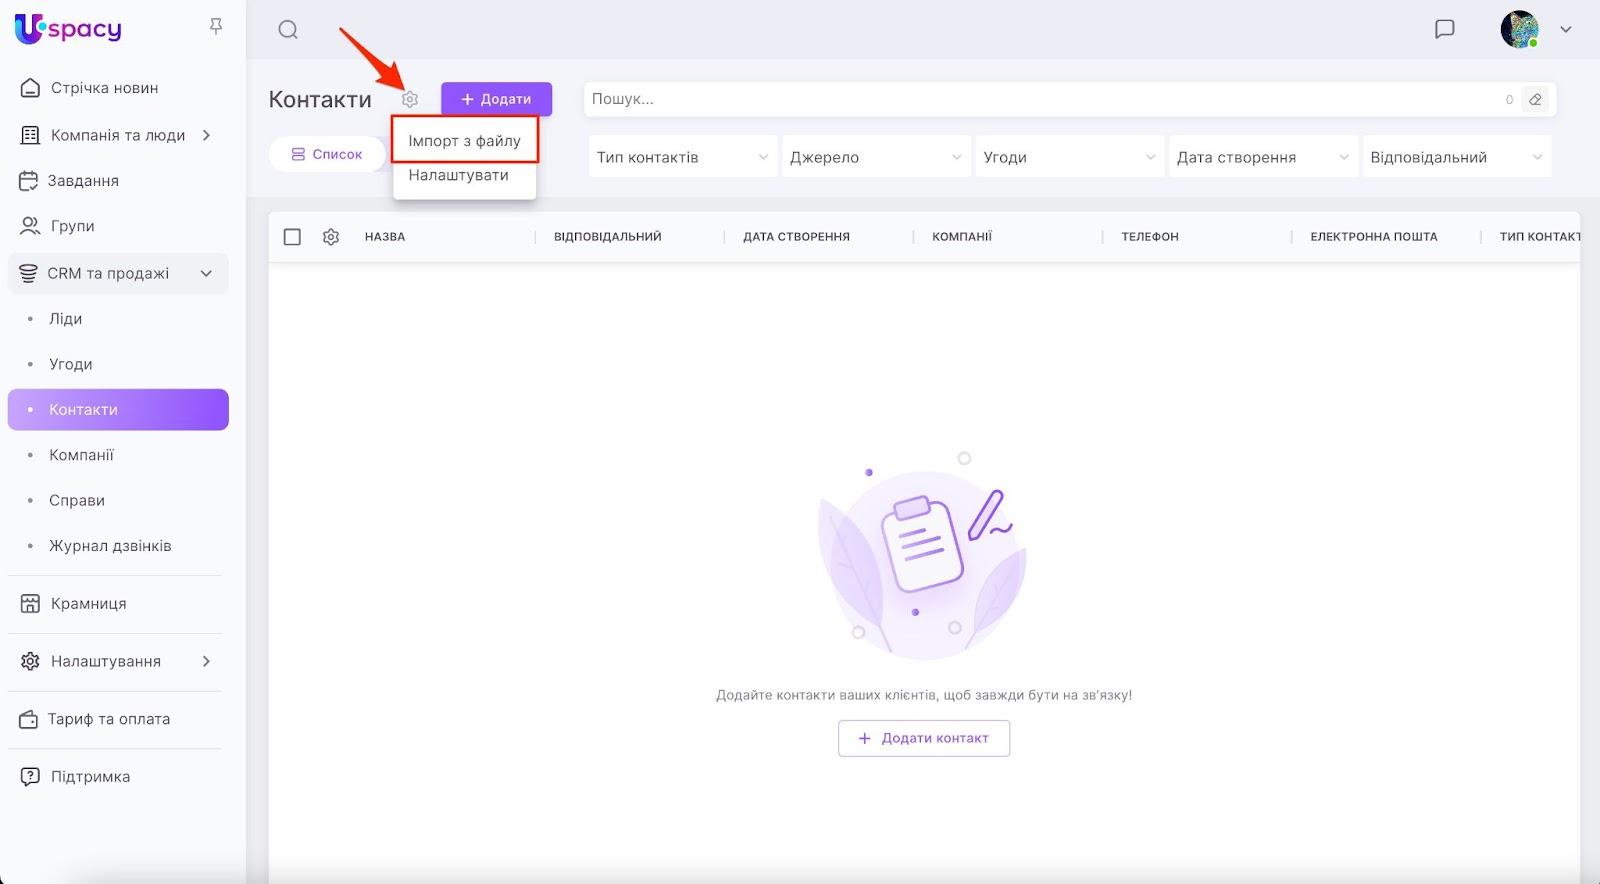The height and width of the screenshot is (884, 1600).
Task: Open table column settings gear icon
Action: (331, 237)
